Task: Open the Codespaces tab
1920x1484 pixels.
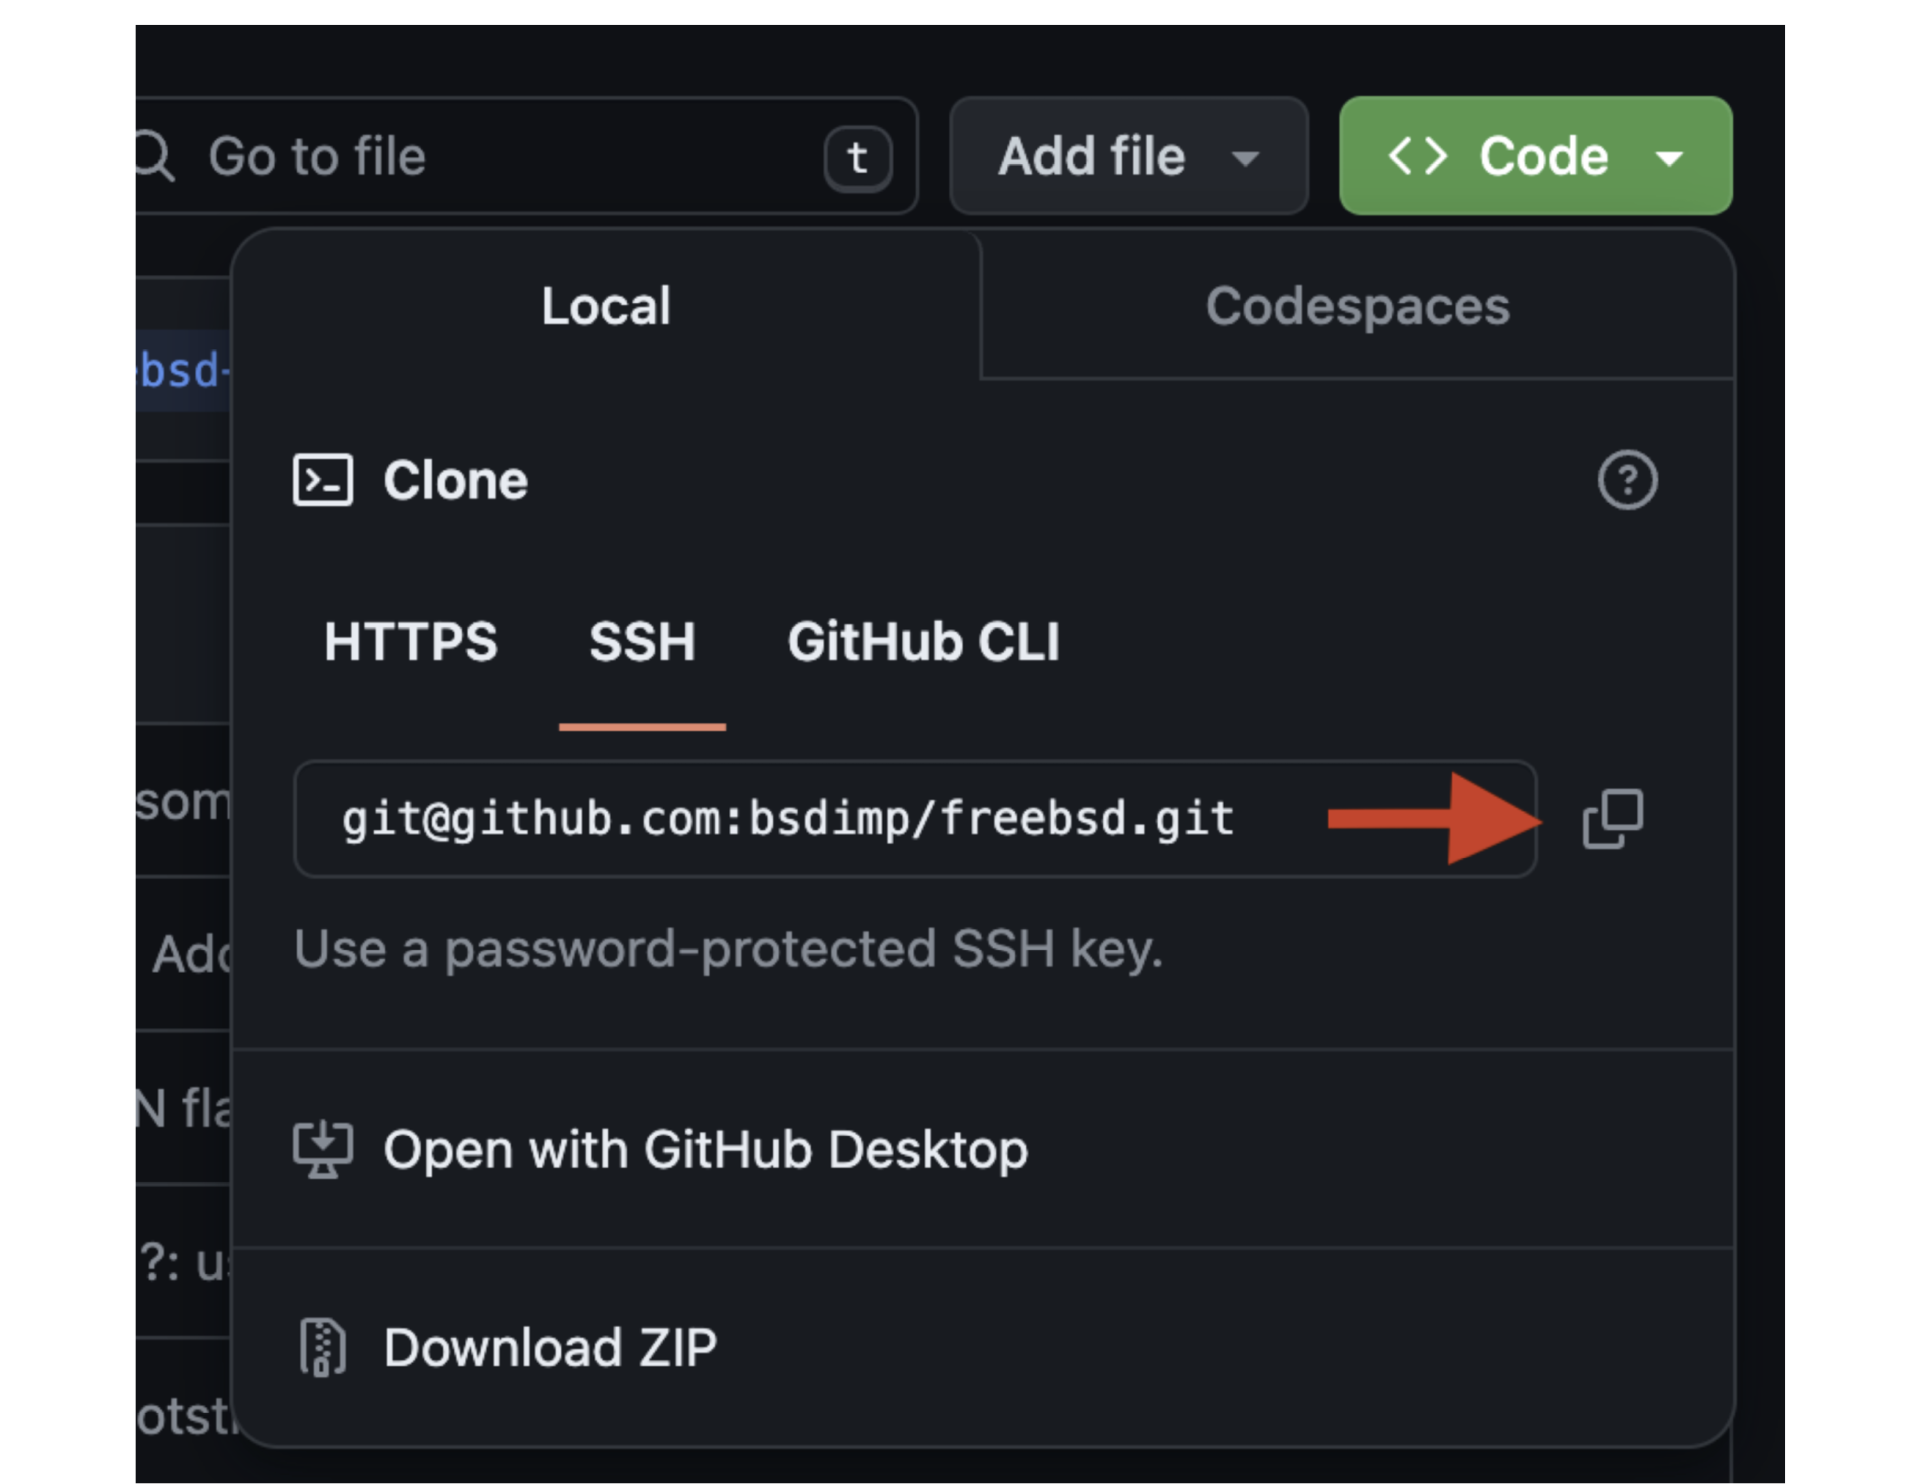Action: (1357, 306)
